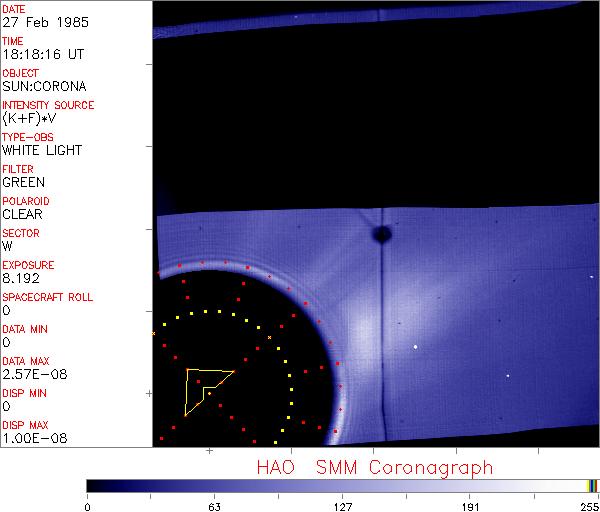
Task: Click the 8.192 exposure value
Action: [20, 279]
